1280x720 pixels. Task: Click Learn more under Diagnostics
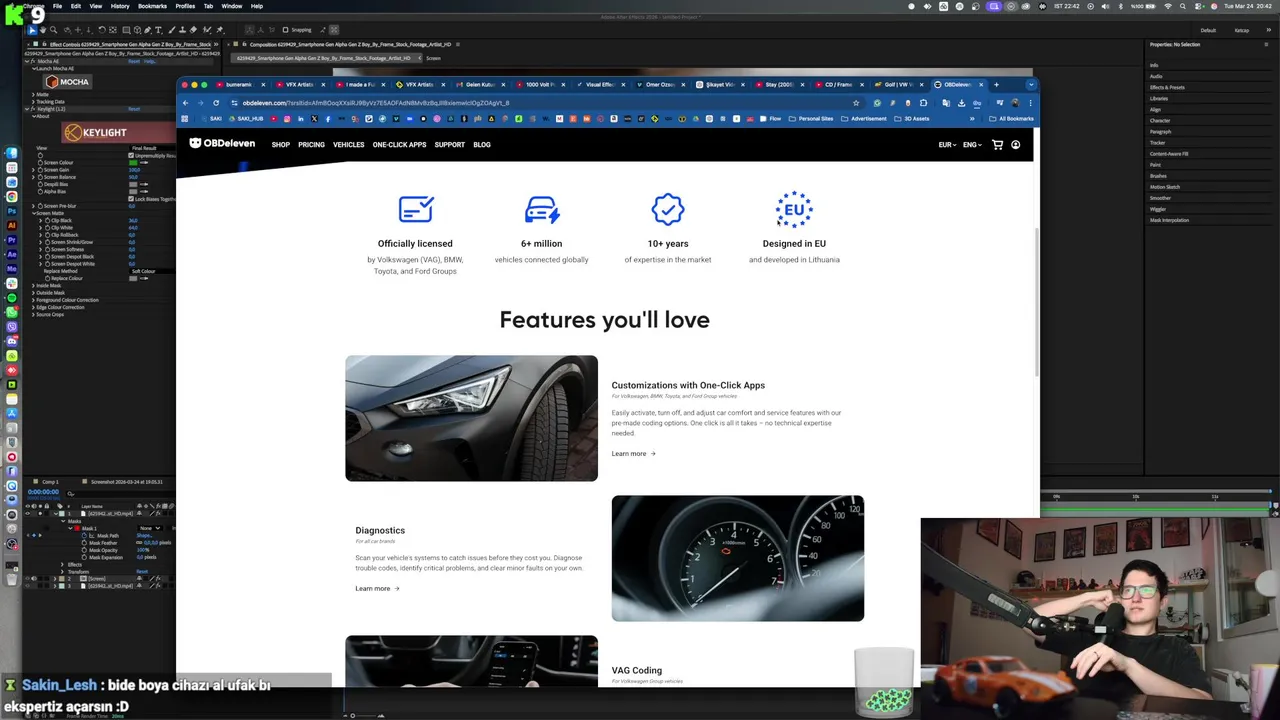377,589
